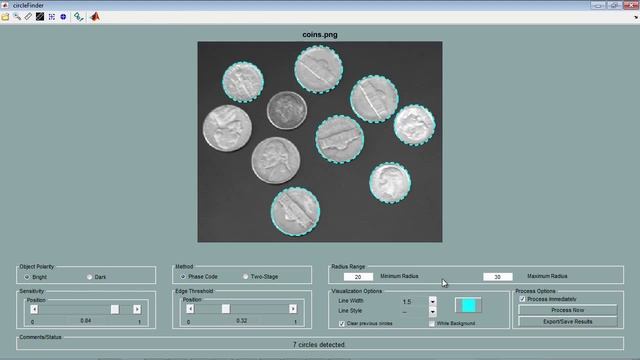Toggle Clear previous circles checkbox

point(342,324)
